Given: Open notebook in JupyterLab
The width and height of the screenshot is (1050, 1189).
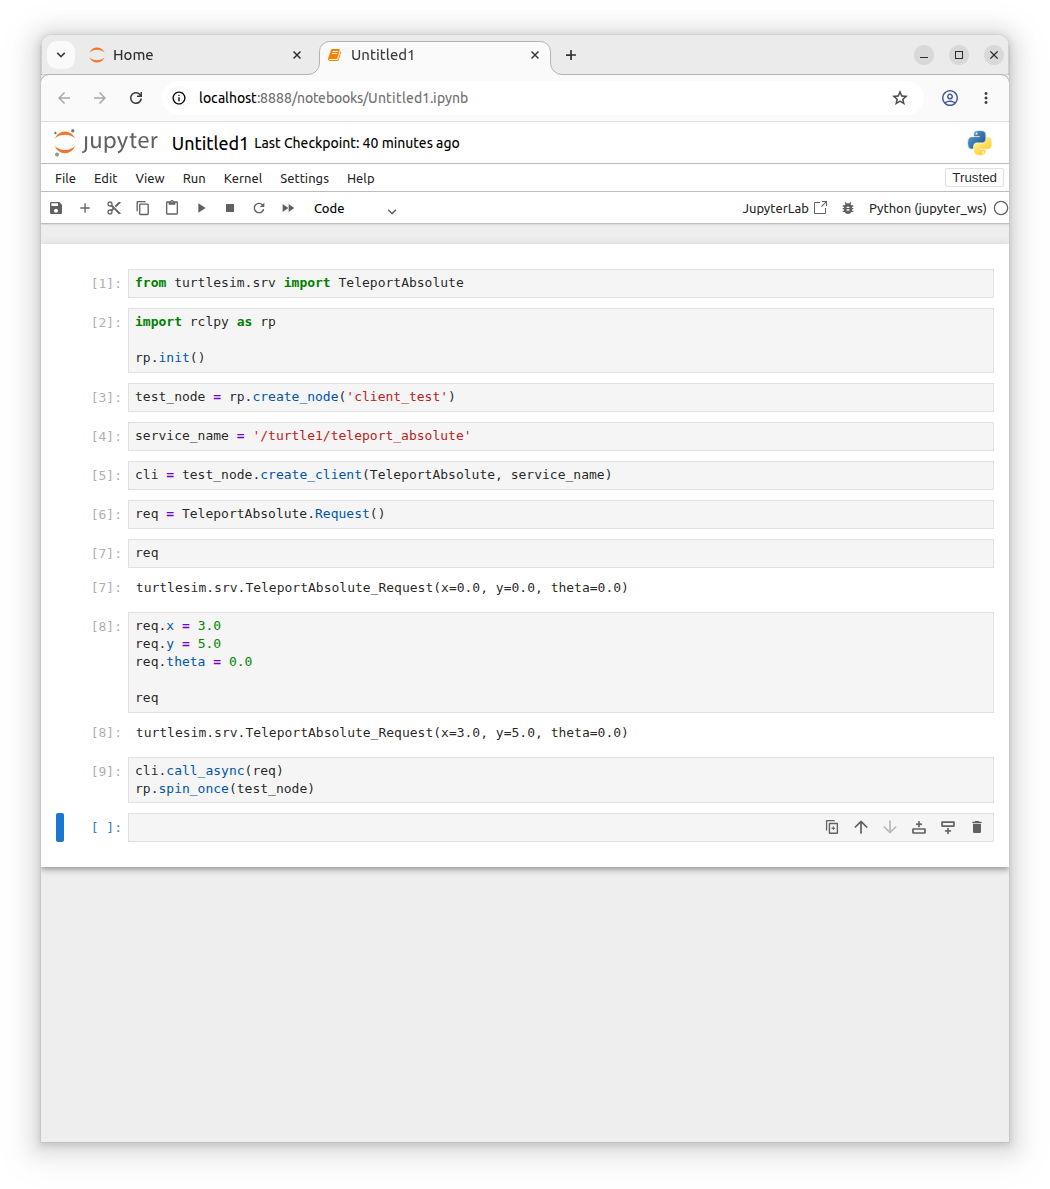Looking at the screenshot, I should [x=785, y=209].
